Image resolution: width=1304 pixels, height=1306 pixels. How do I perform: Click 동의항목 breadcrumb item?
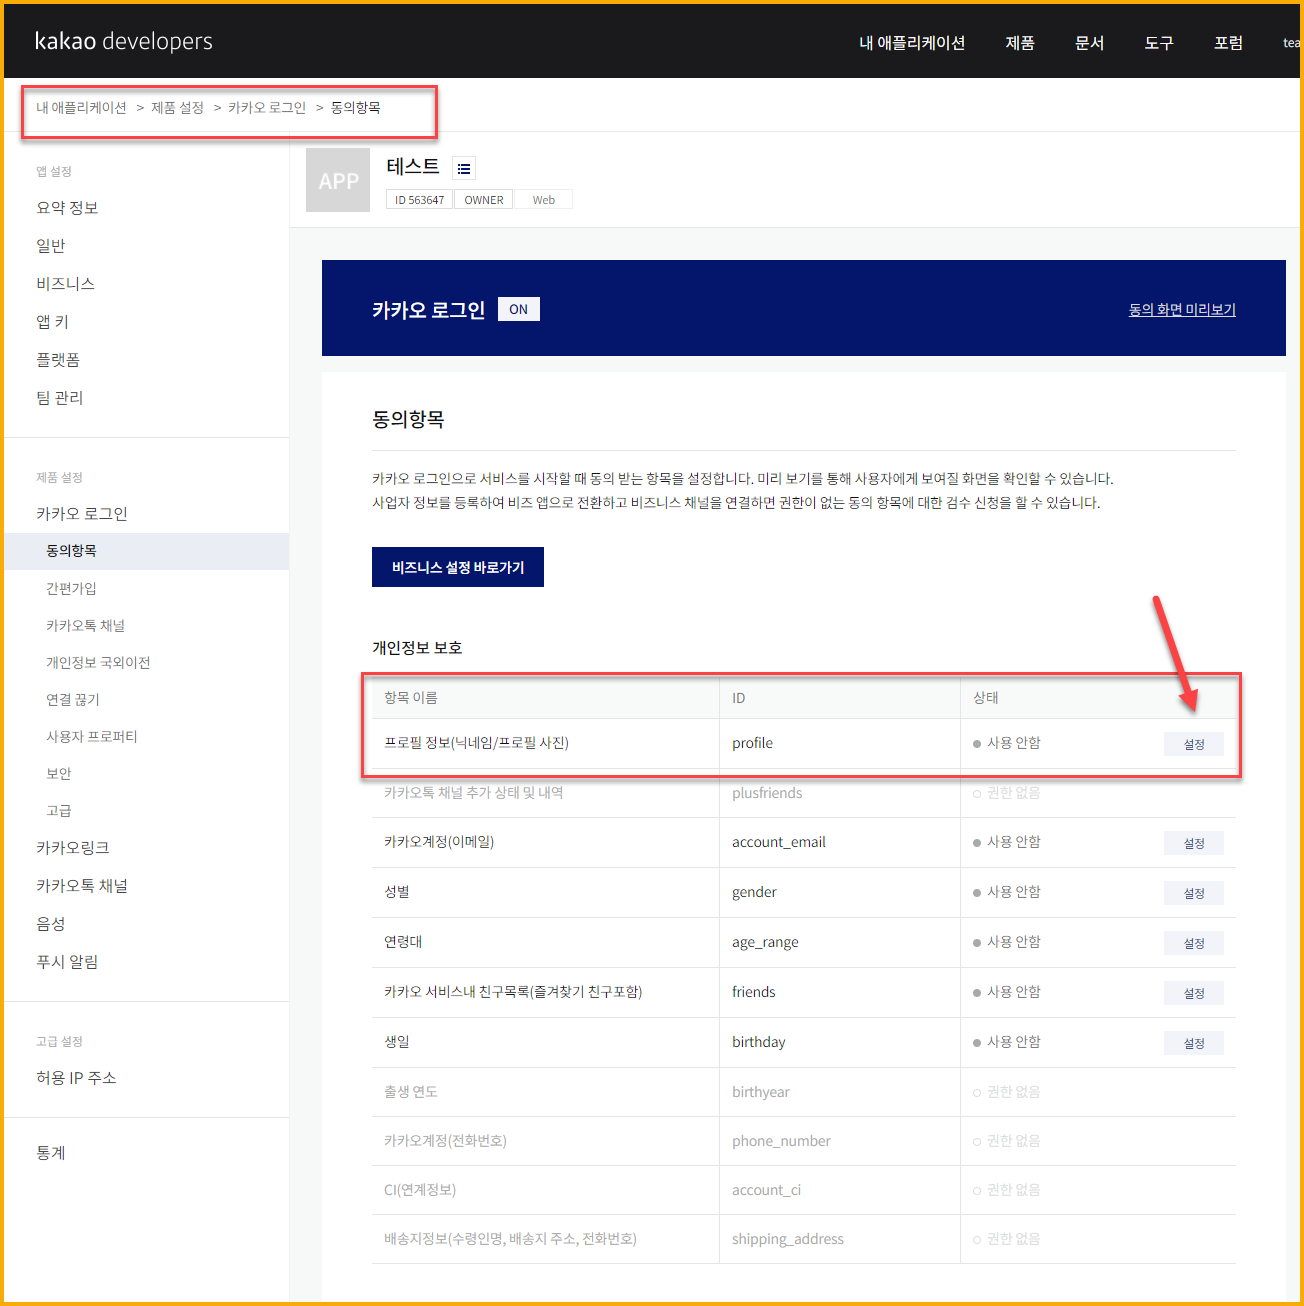pyautogui.click(x=355, y=107)
